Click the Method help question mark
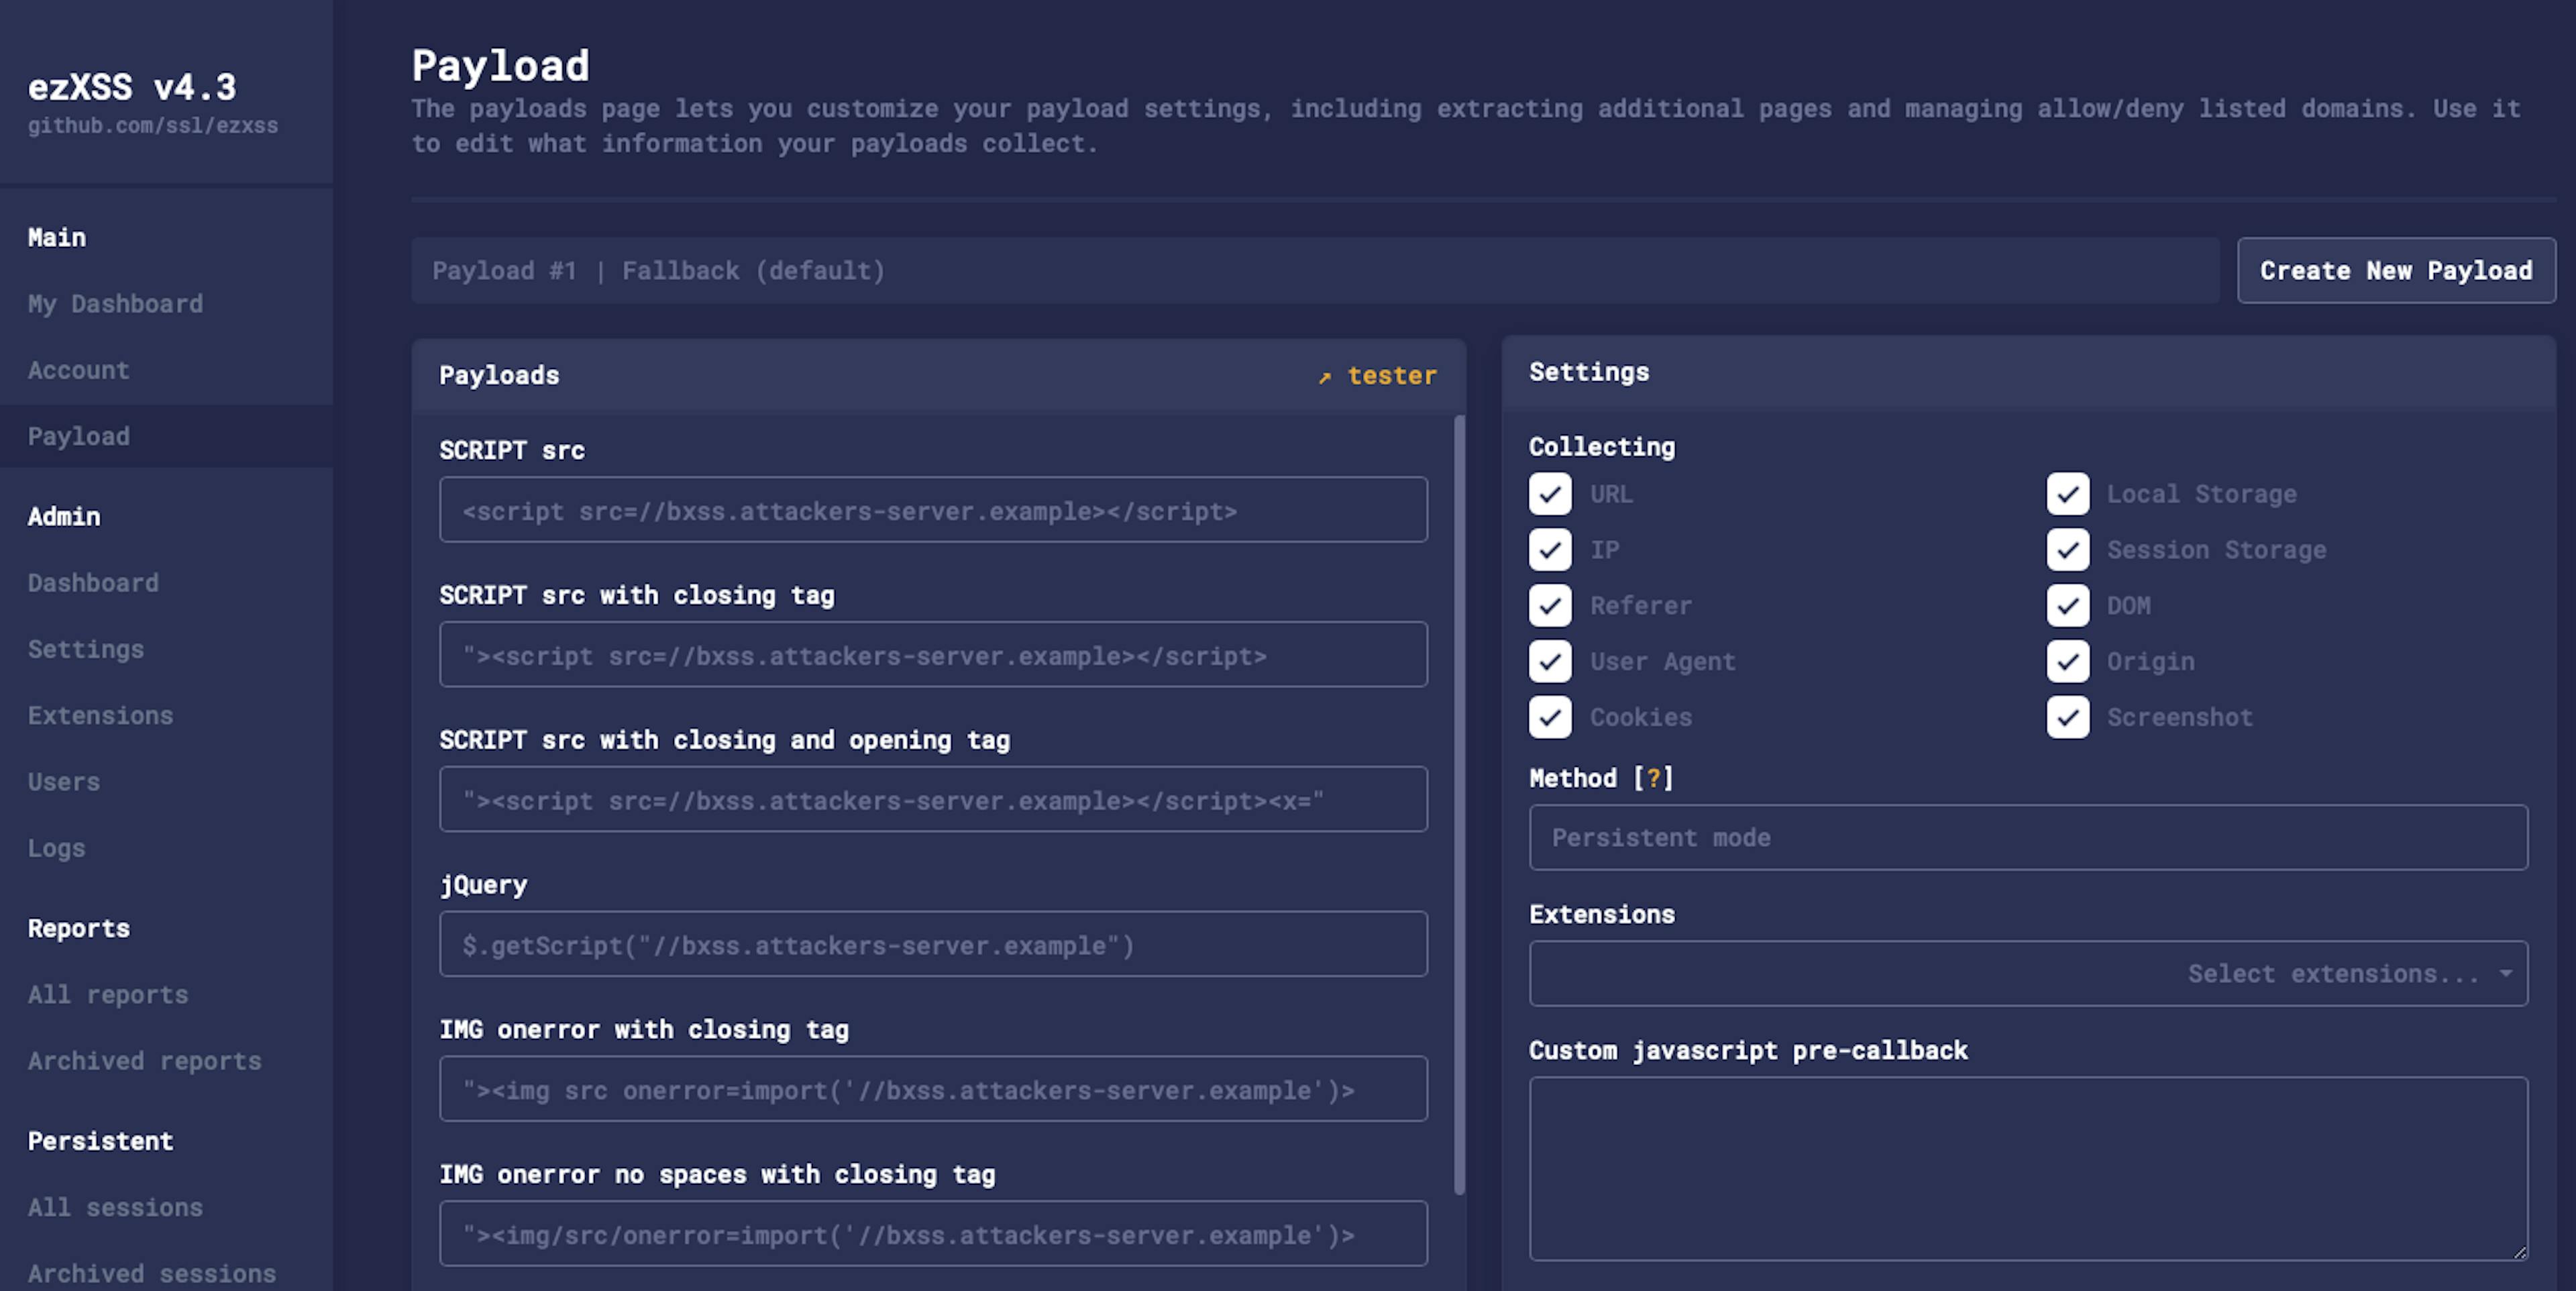 coord(1653,778)
